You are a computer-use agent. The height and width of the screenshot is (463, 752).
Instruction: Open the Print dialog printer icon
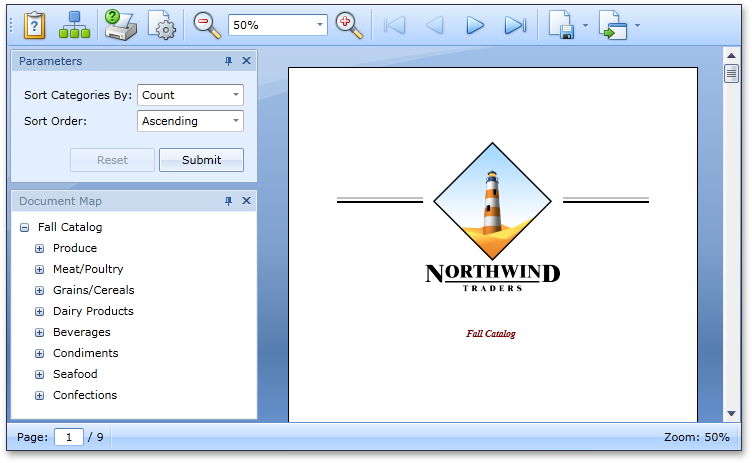120,25
